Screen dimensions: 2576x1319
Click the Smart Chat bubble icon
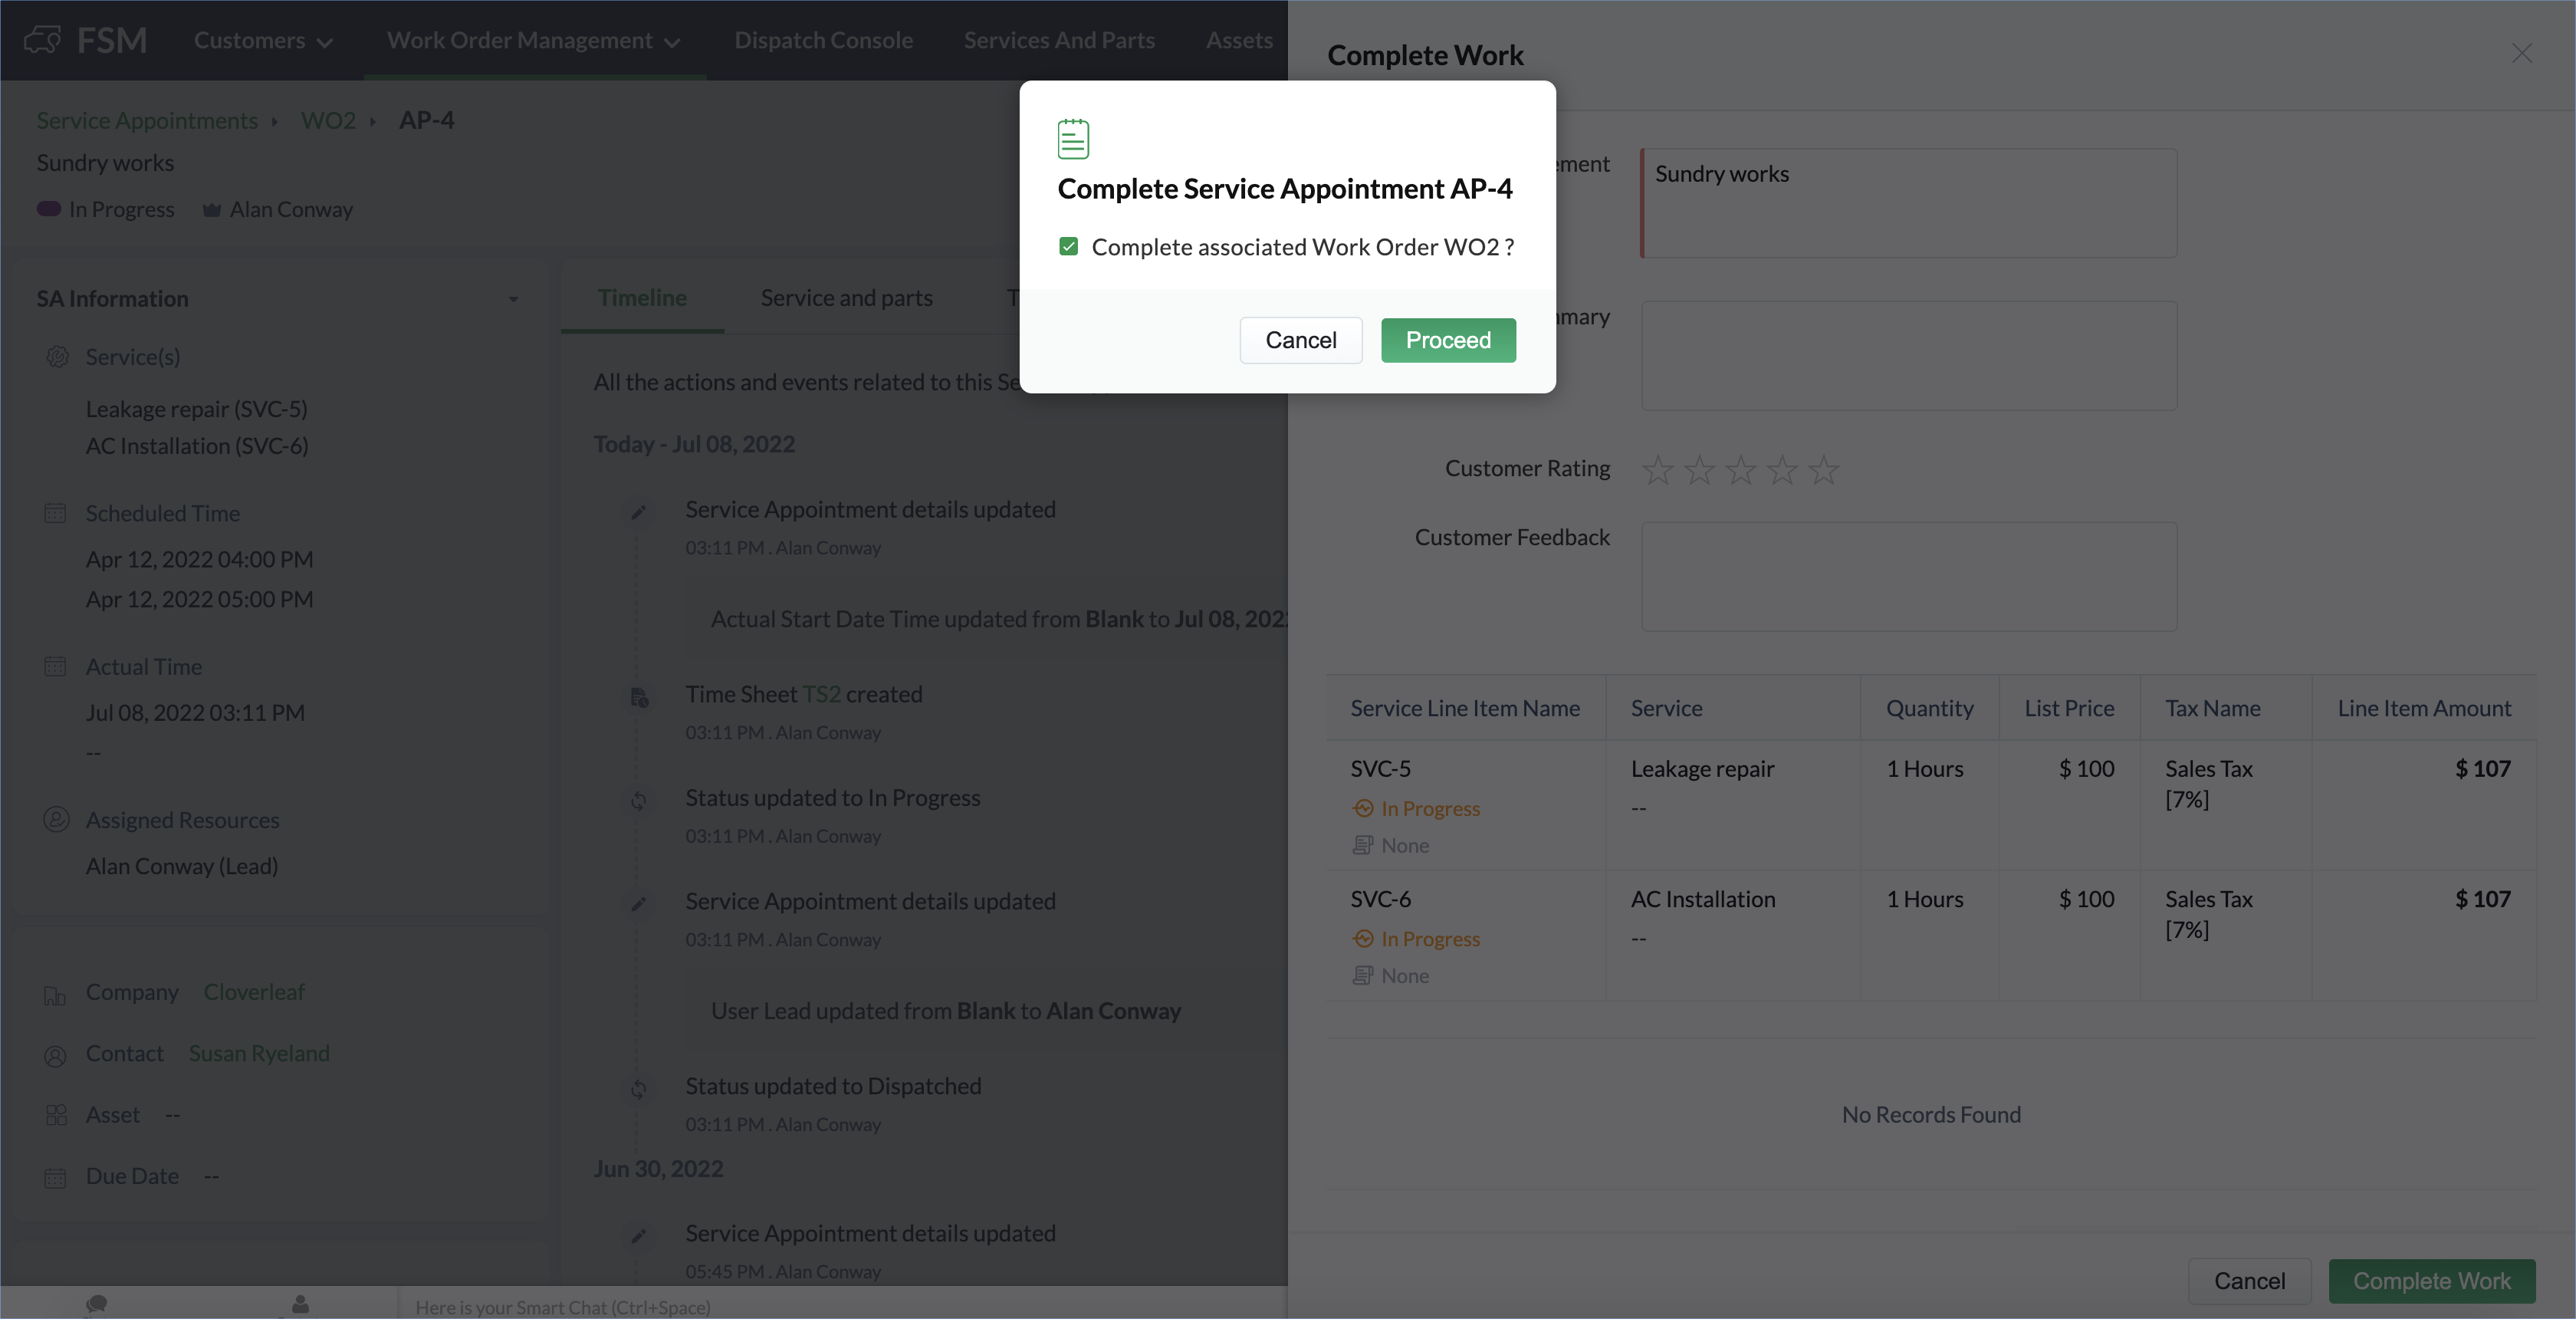[97, 1303]
